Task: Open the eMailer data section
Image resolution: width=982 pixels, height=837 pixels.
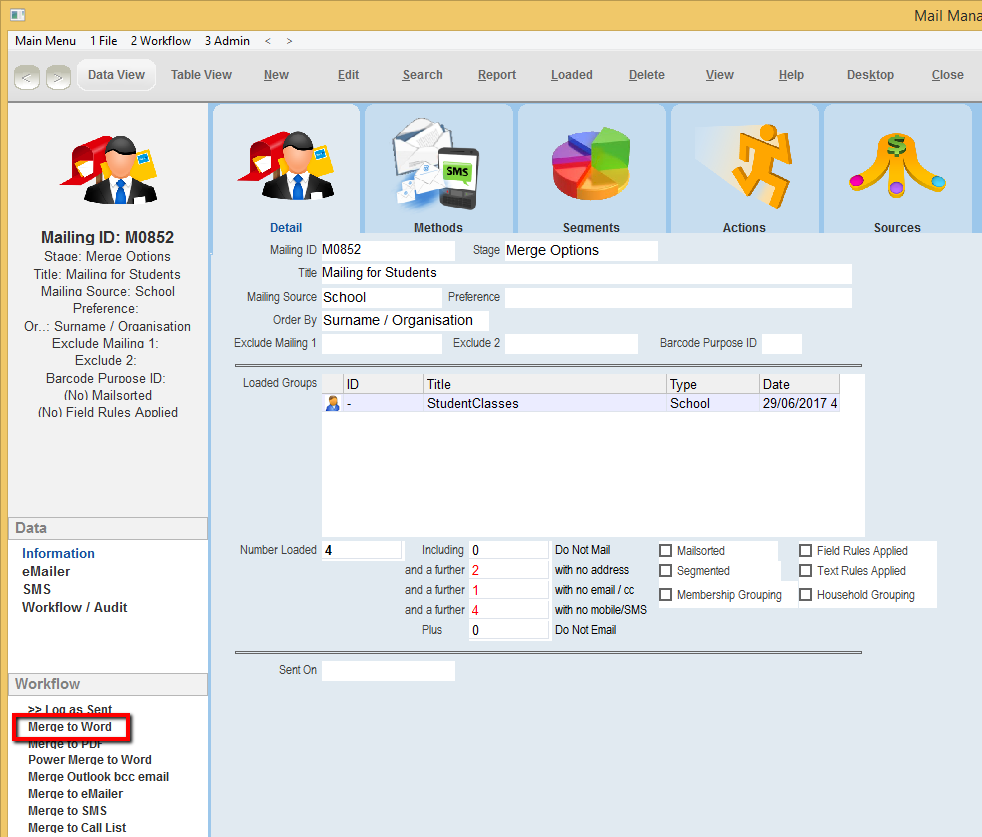Action: (46, 572)
